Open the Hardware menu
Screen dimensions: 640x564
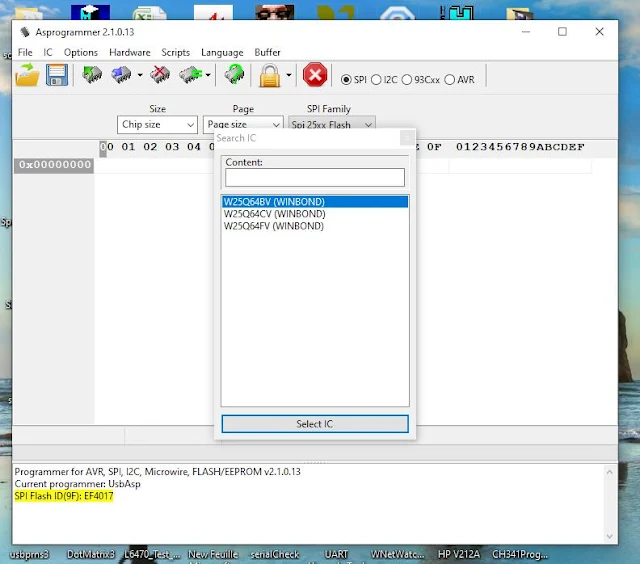(130, 53)
